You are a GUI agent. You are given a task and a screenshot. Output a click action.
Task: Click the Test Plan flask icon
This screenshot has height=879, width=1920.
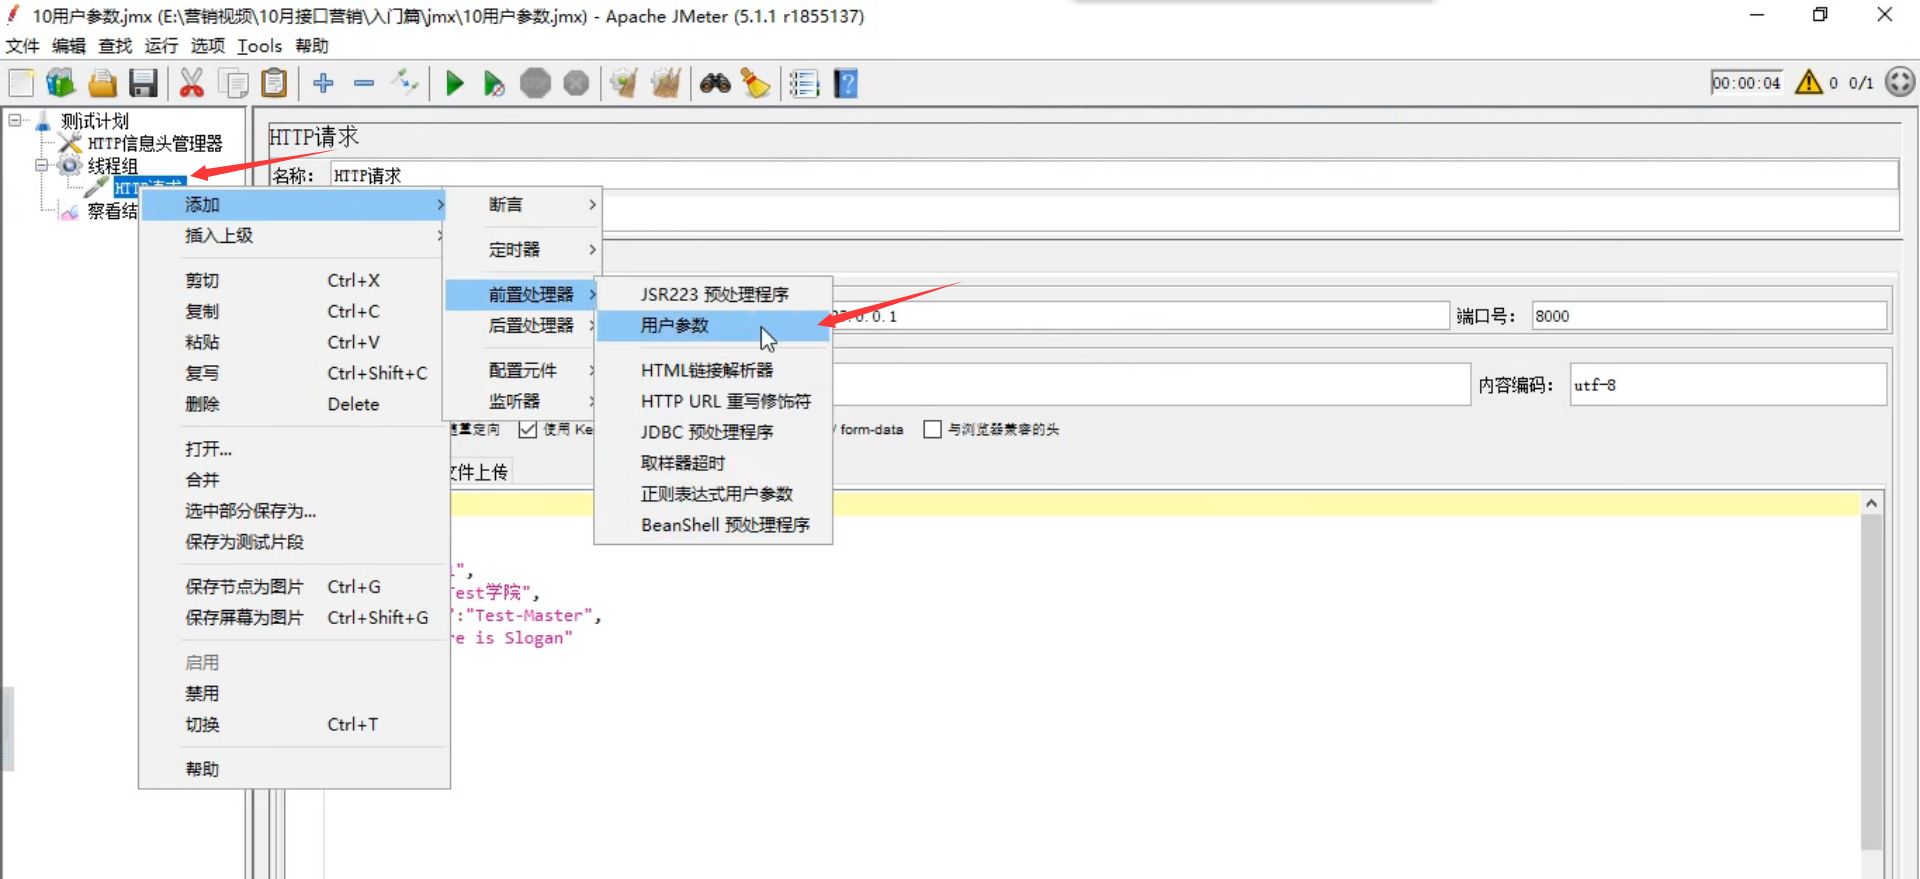43,121
